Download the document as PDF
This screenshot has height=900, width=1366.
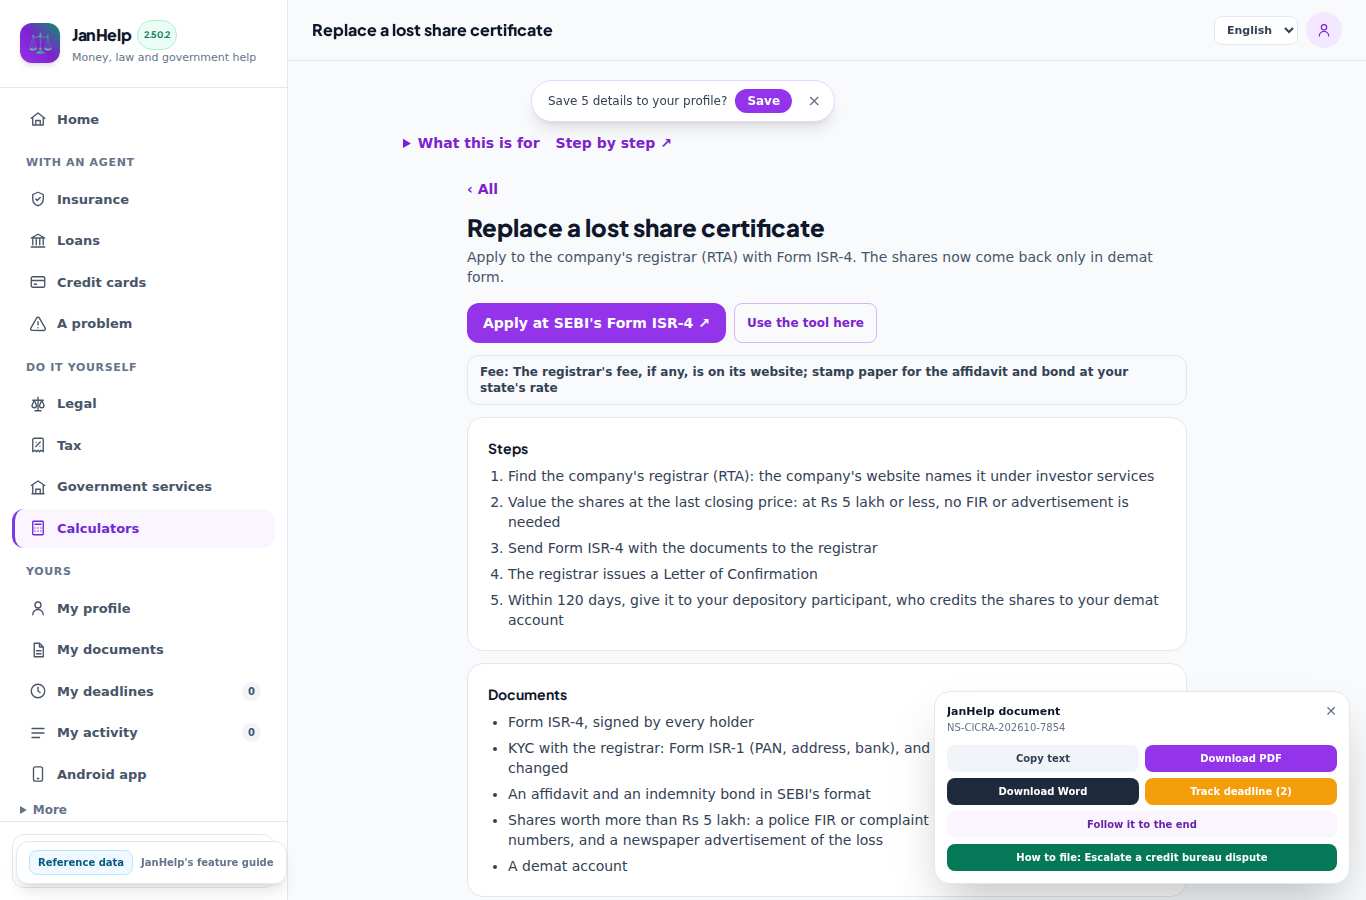click(x=1241, y=758)
